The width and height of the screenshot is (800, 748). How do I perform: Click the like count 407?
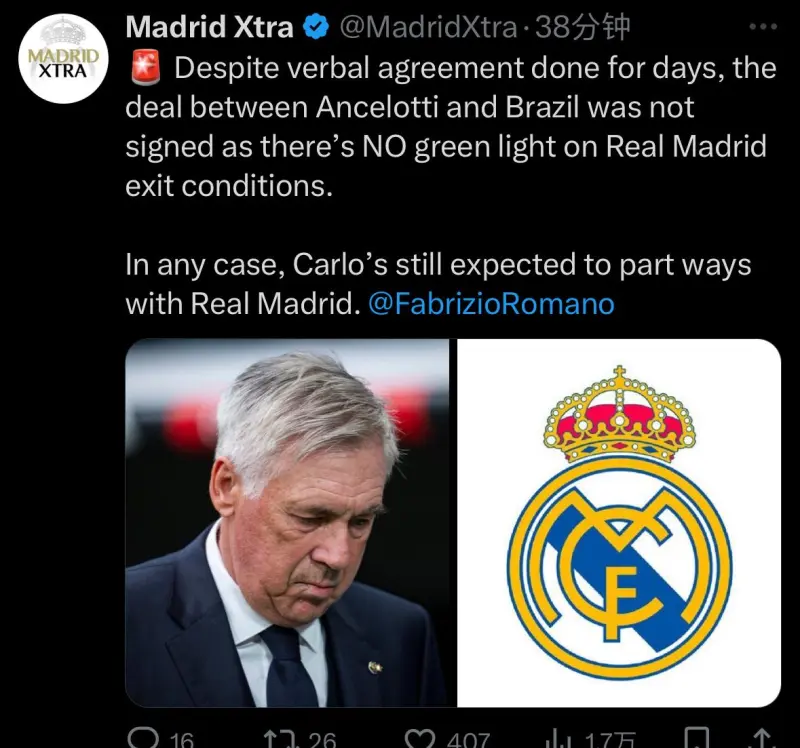[468, 739]
